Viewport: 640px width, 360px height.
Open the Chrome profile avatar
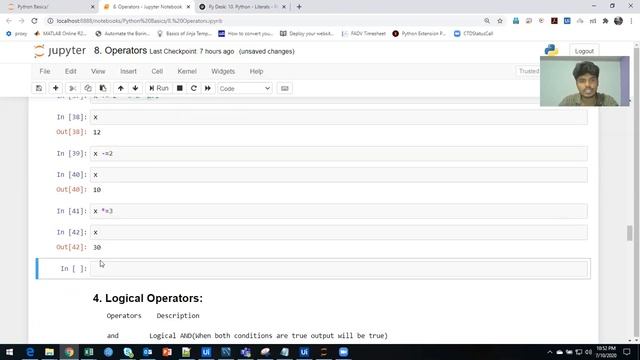(x=618, y=21)
